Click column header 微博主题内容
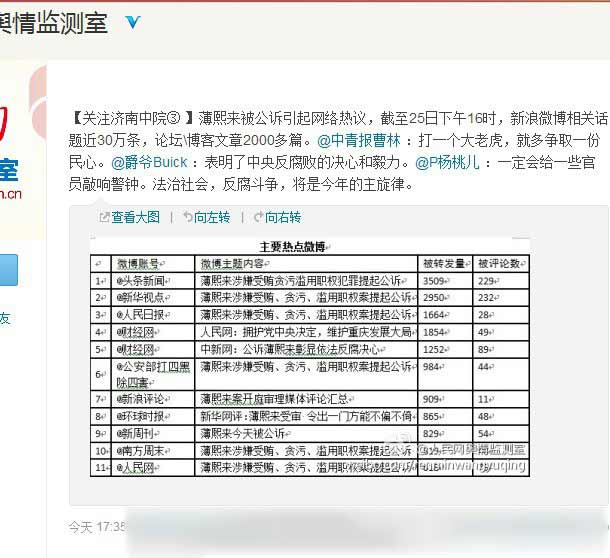610x558 pixels. tap(232, 264)
